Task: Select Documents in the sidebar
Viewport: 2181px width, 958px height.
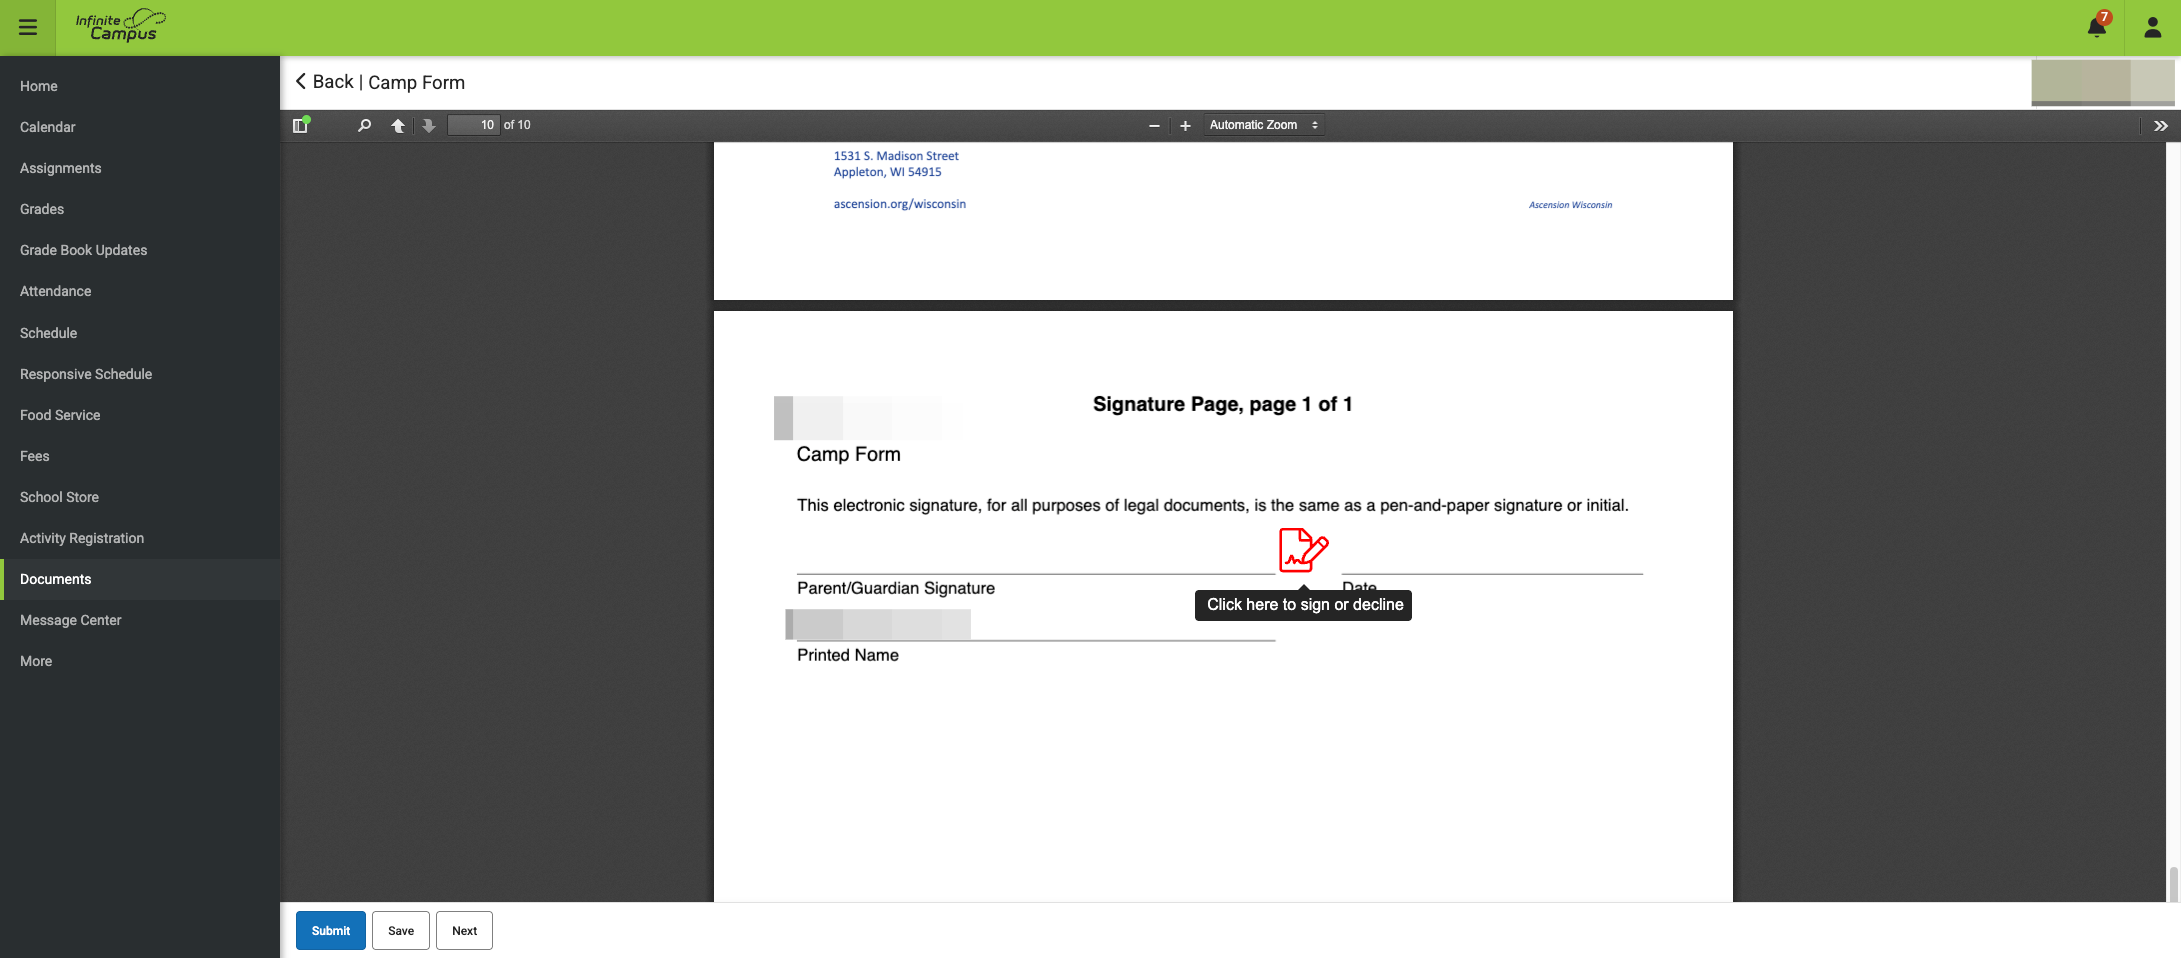Action: coord(140,579)
